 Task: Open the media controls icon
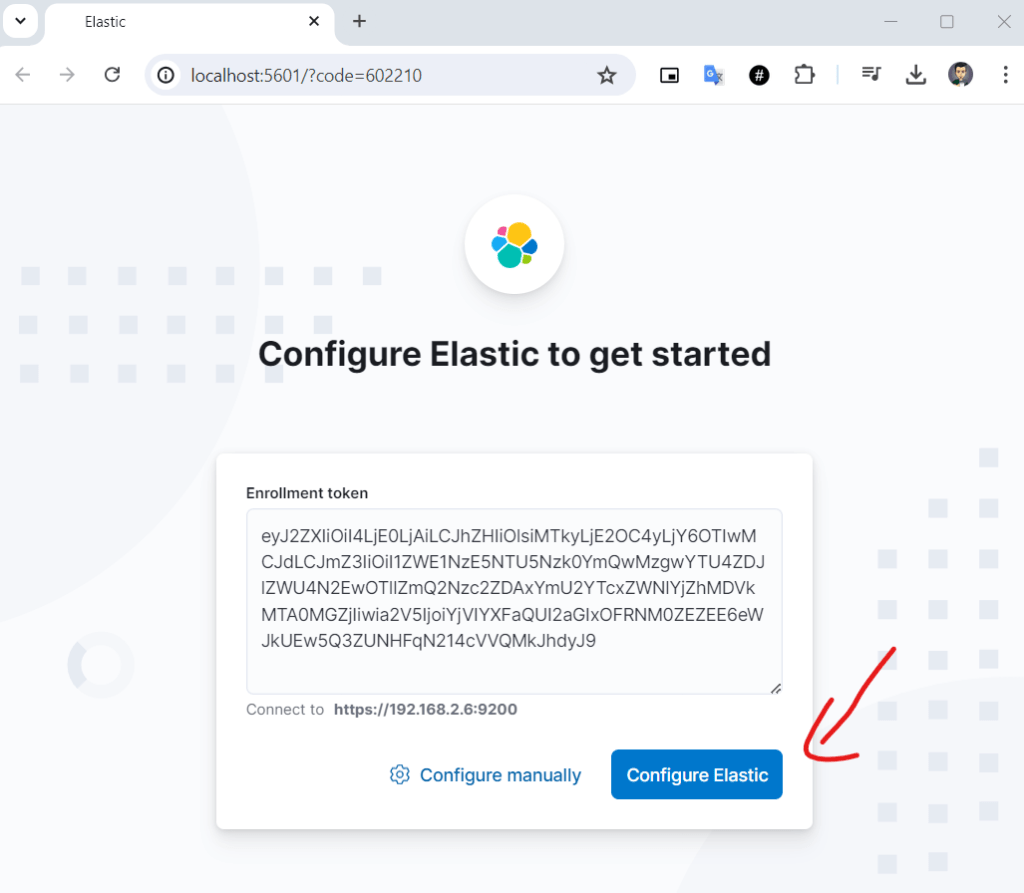[x=871, y=75]
